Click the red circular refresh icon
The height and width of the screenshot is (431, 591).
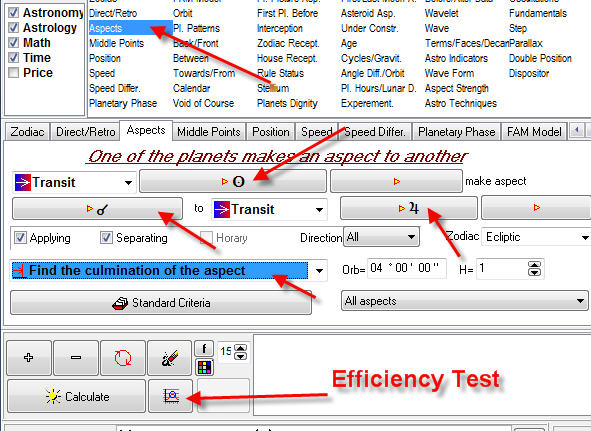click(123, 357)
